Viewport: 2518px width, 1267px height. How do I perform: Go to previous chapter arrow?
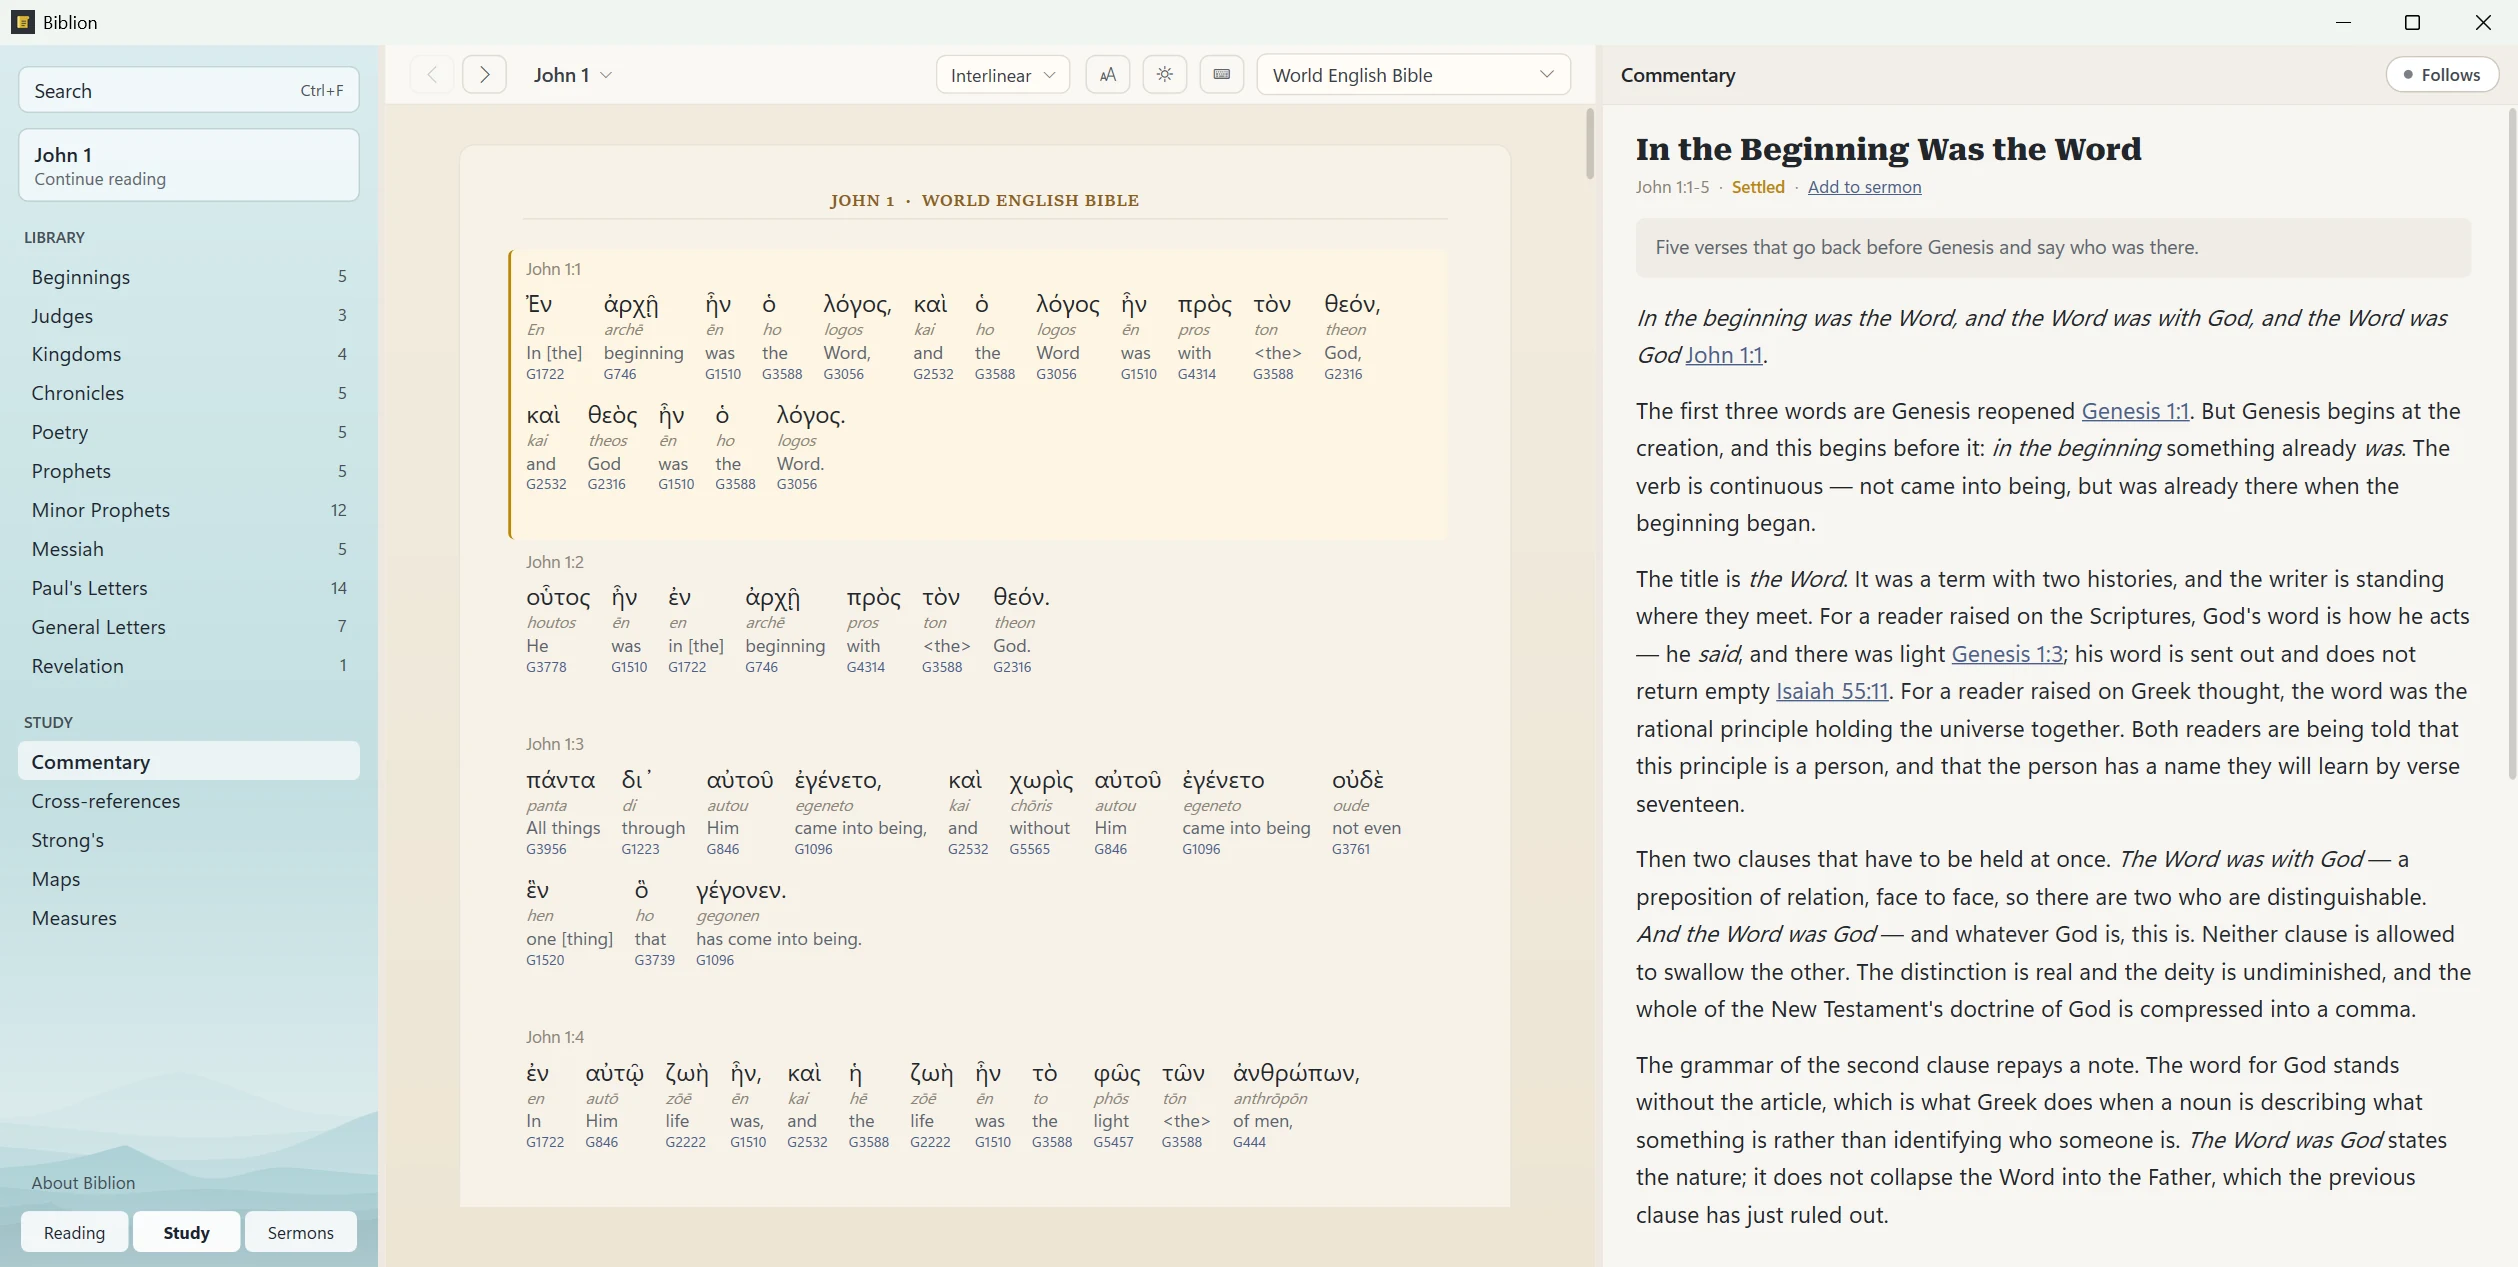[432, 75]
